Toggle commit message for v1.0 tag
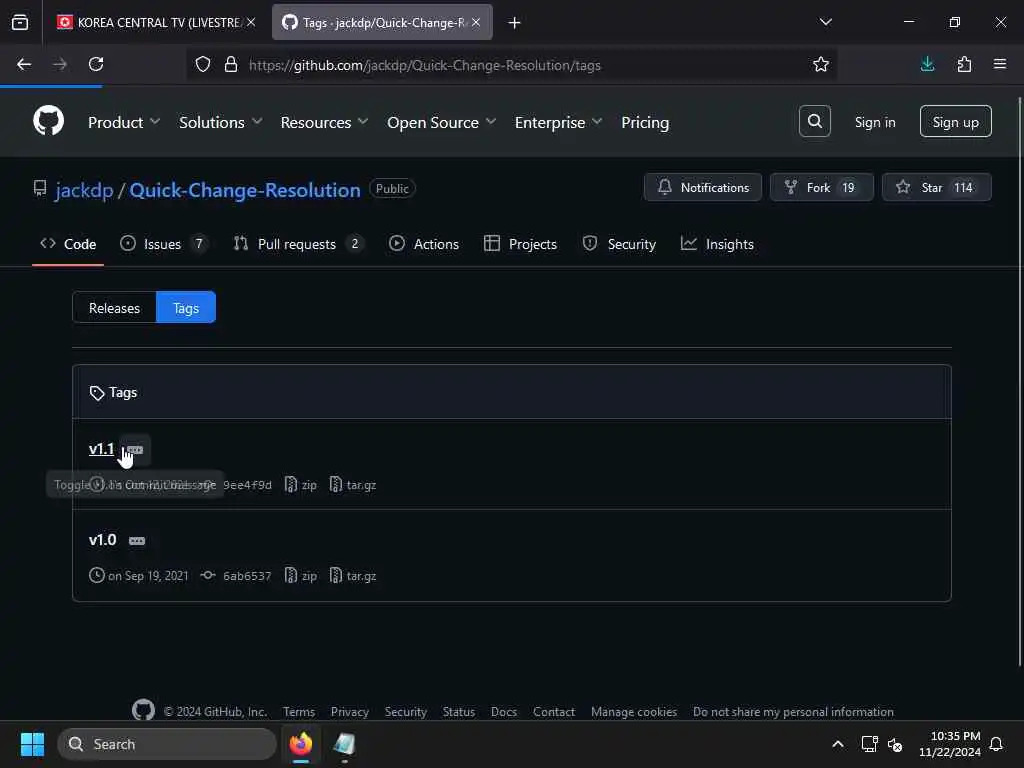1024x768 pixels. (x=136, y=541)
